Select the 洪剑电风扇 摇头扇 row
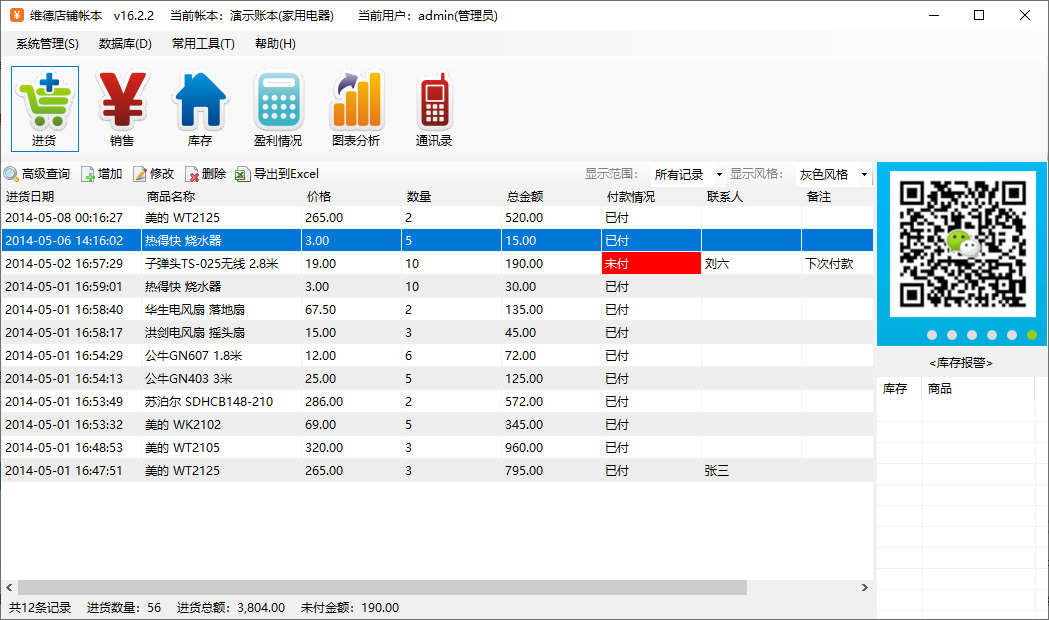This screenshot has width=1049, height=620. click(437, 332)
